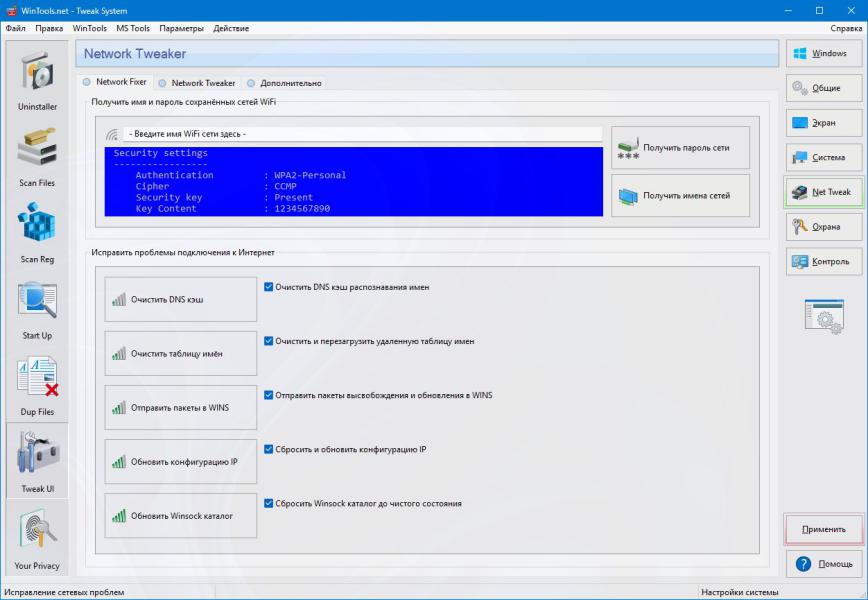Click Очистить DNS кэш button
The image size is (868, 600).
pos(181,299)
